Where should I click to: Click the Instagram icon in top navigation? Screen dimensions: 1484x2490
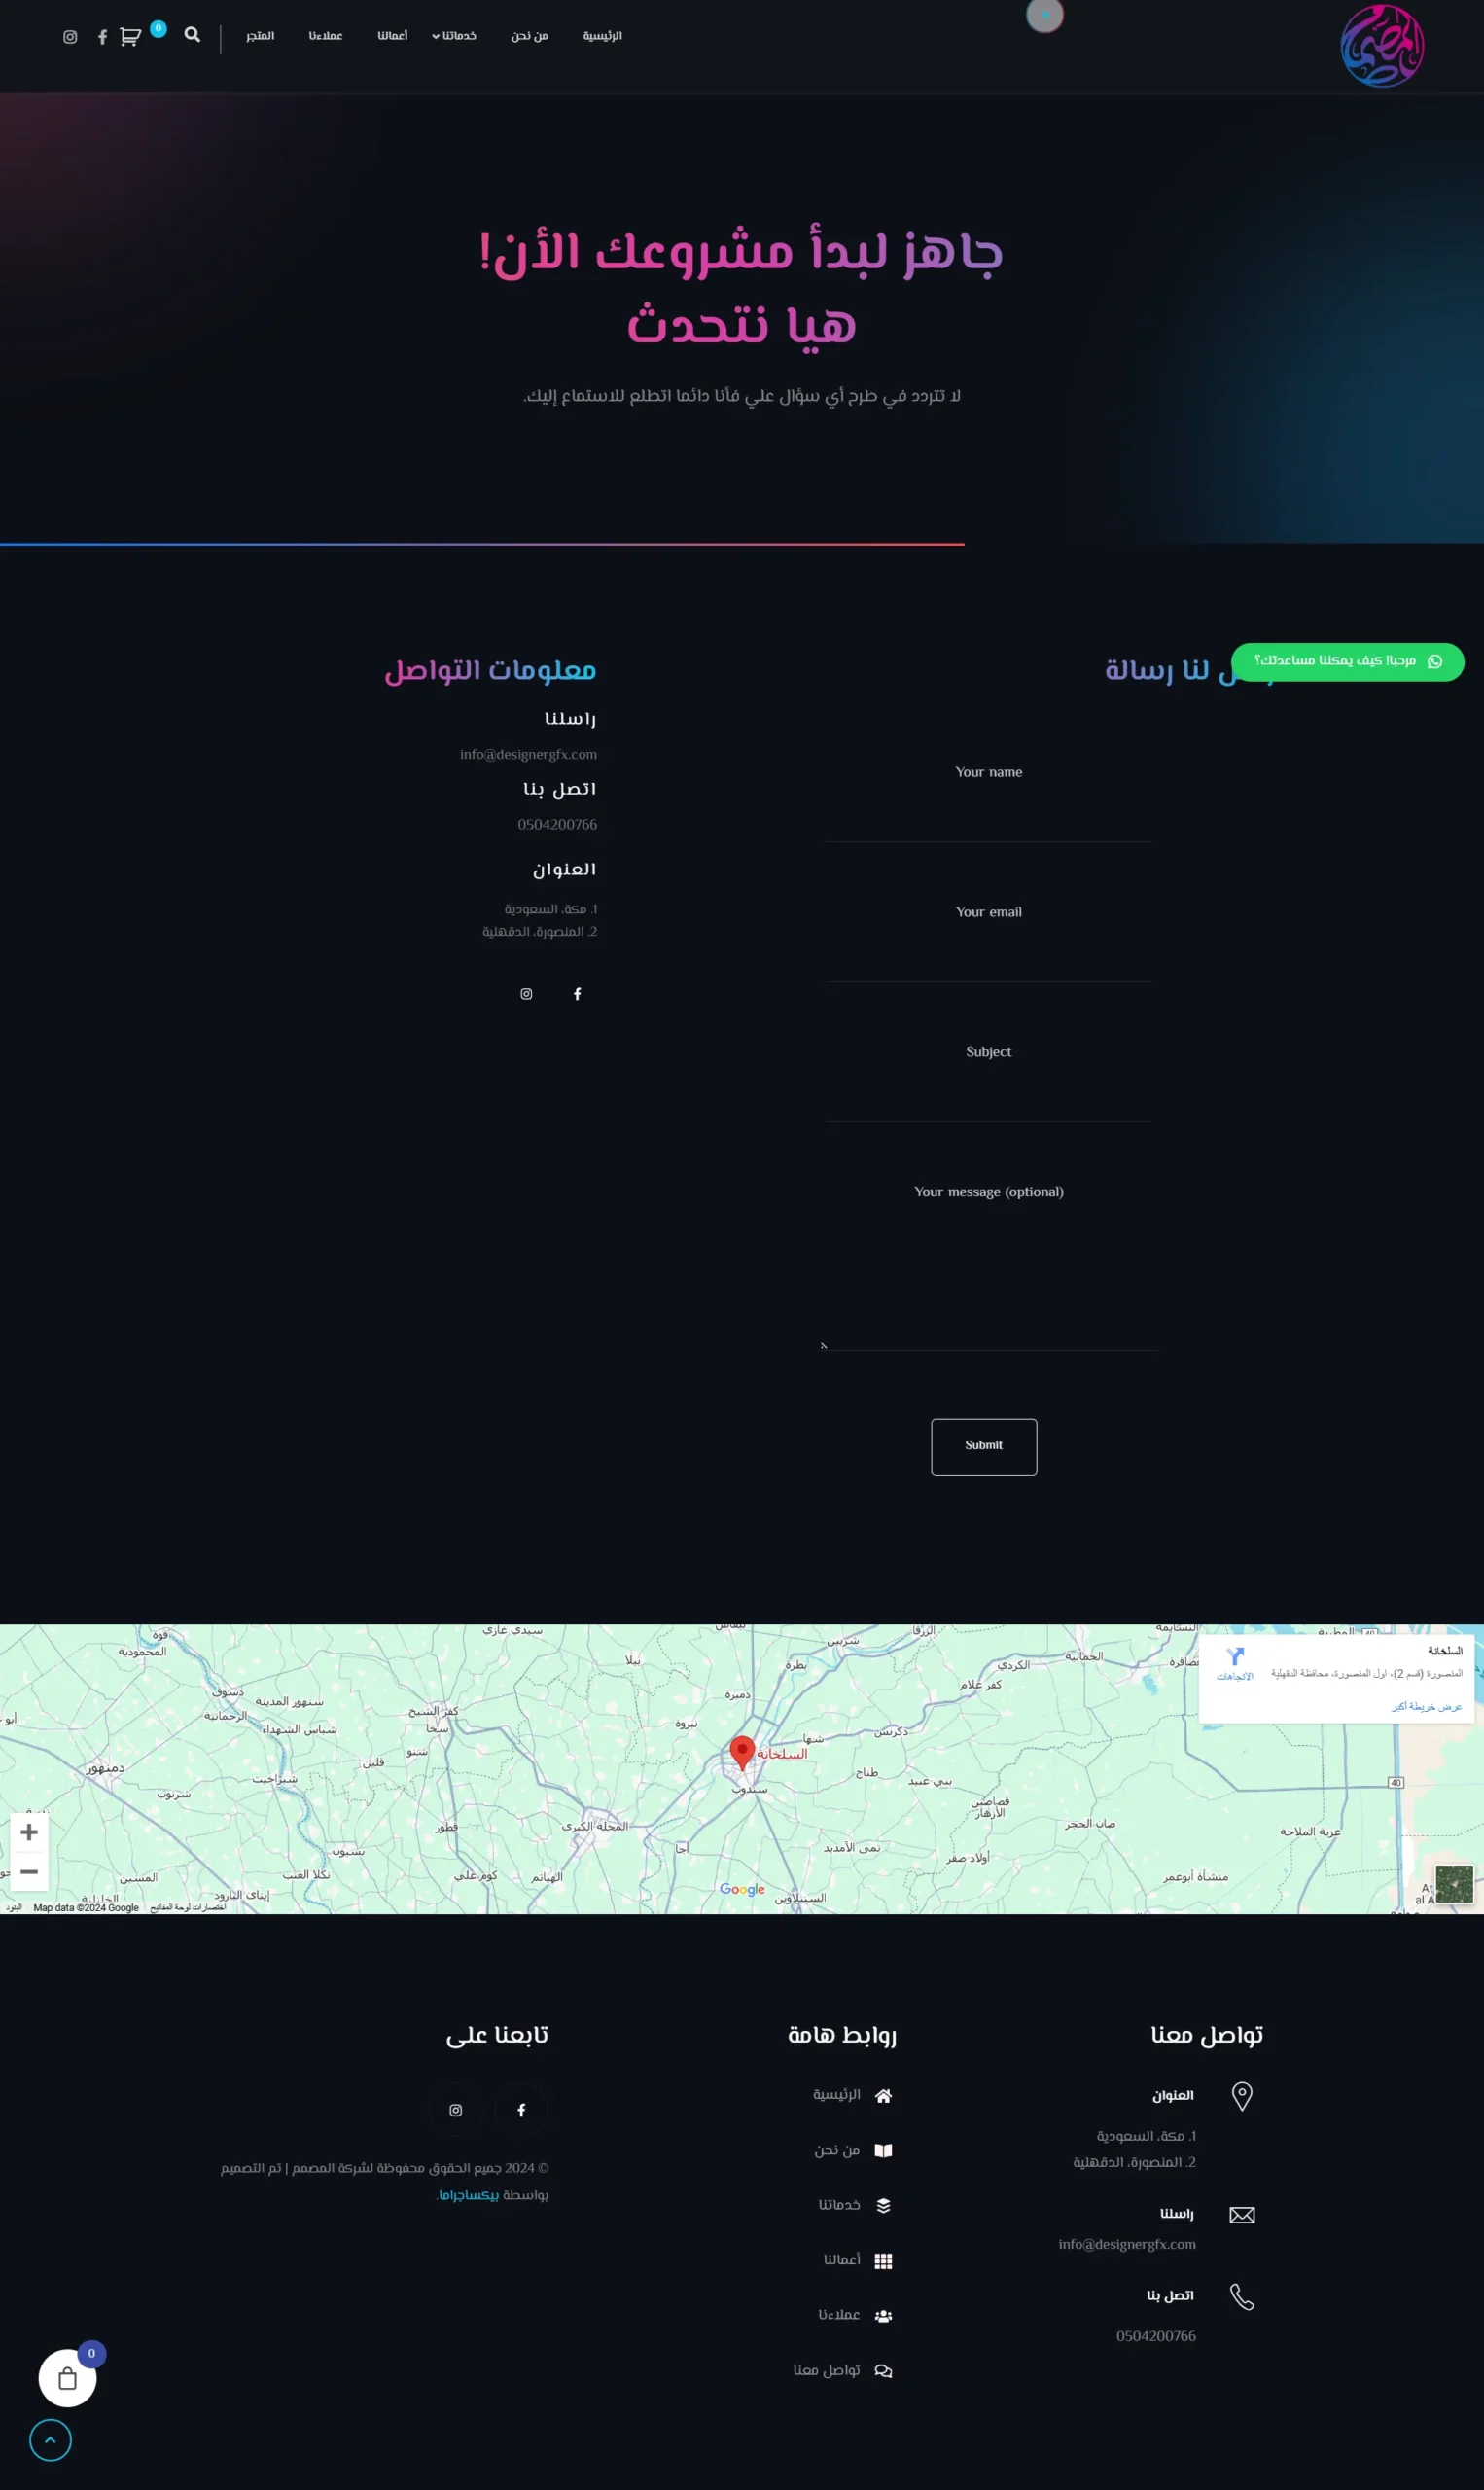[x=70, y=37]
